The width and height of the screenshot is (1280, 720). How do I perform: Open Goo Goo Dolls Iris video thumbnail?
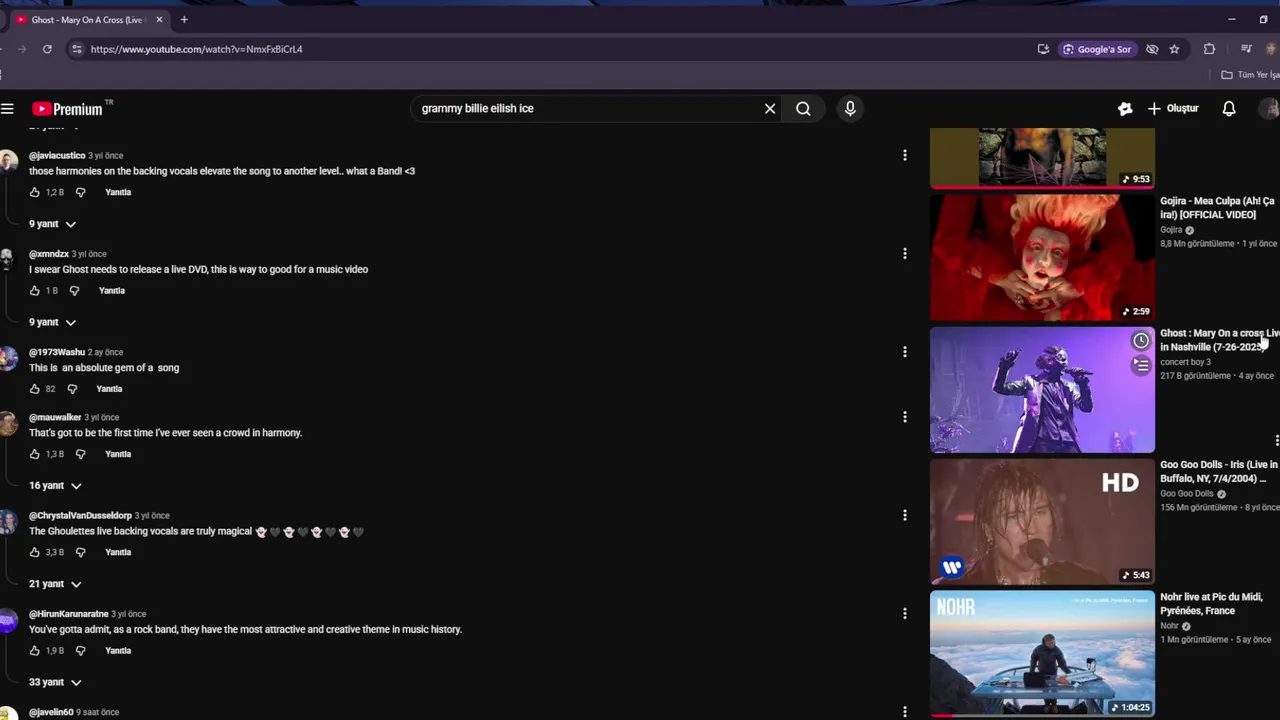(1042, 522)
